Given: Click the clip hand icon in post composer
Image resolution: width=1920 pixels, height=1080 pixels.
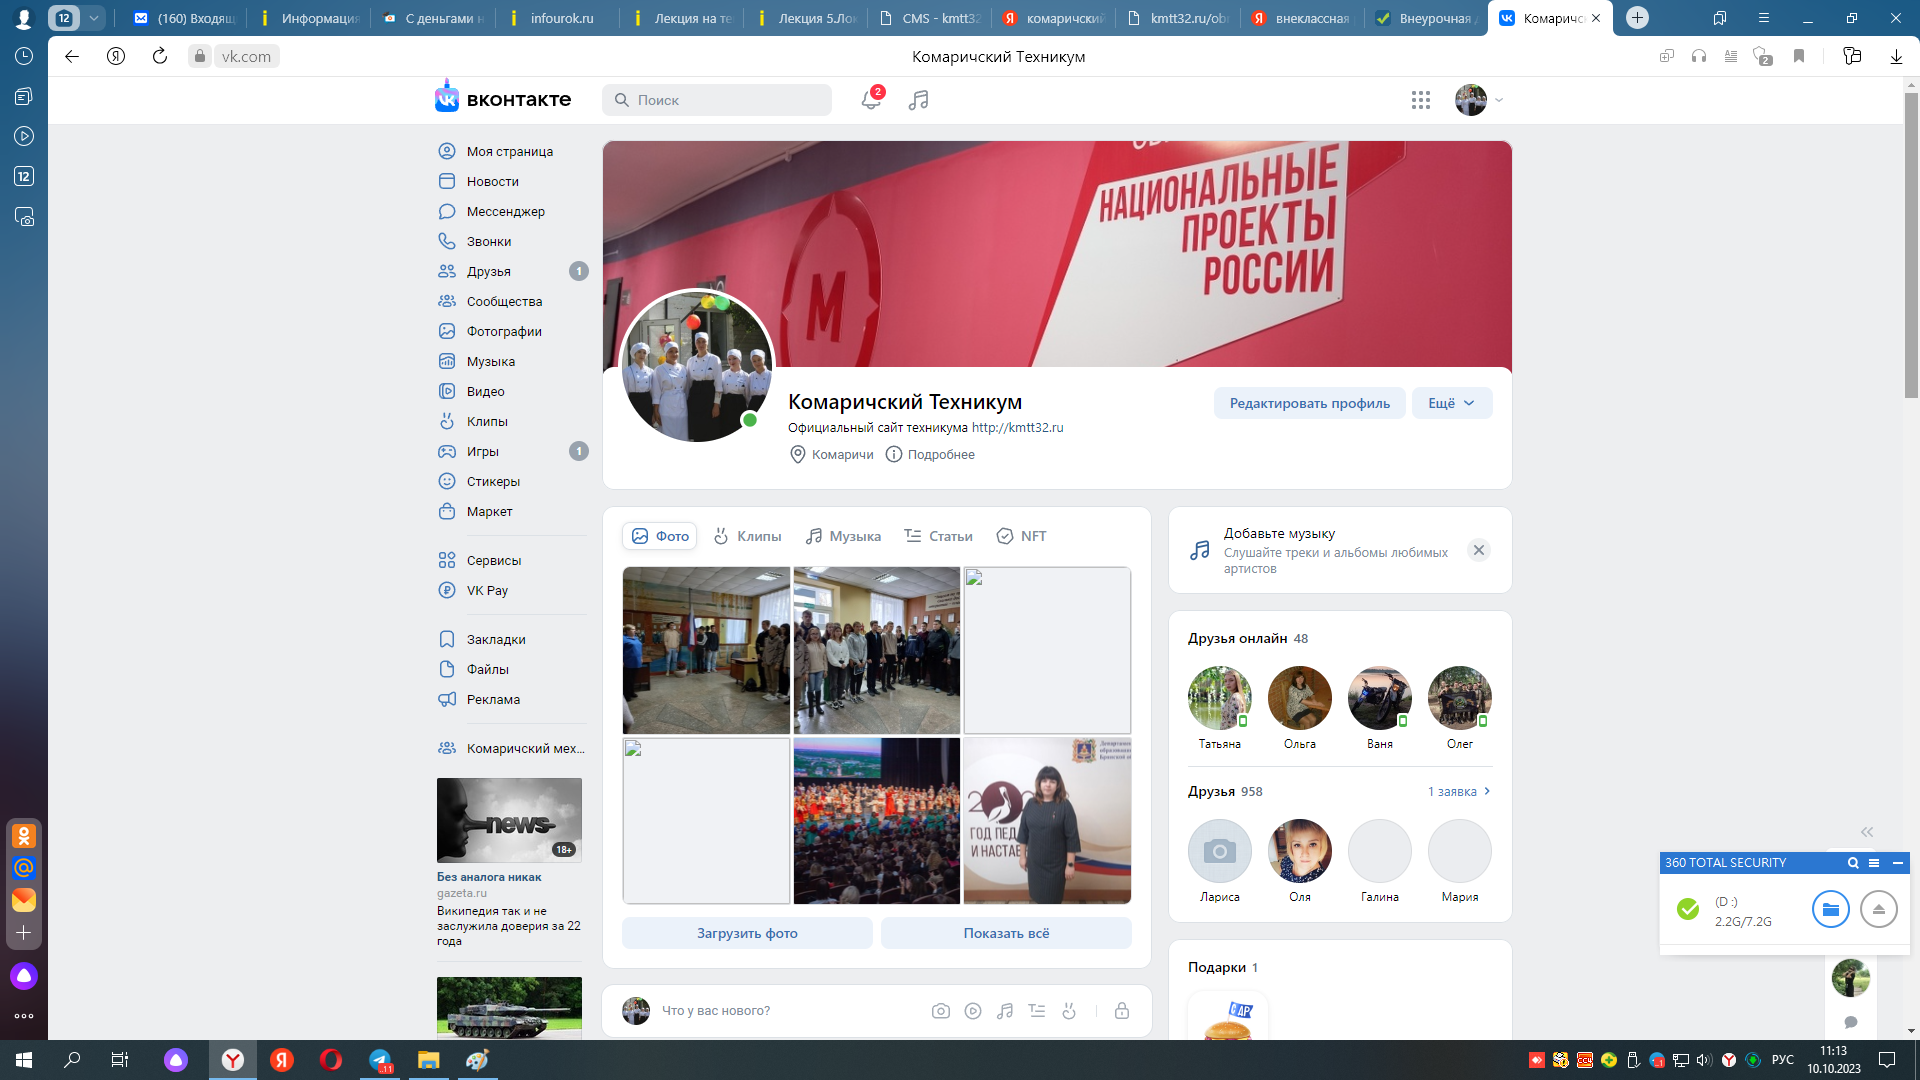Looking at the screenshot, I should (x=1069, y=1011).
